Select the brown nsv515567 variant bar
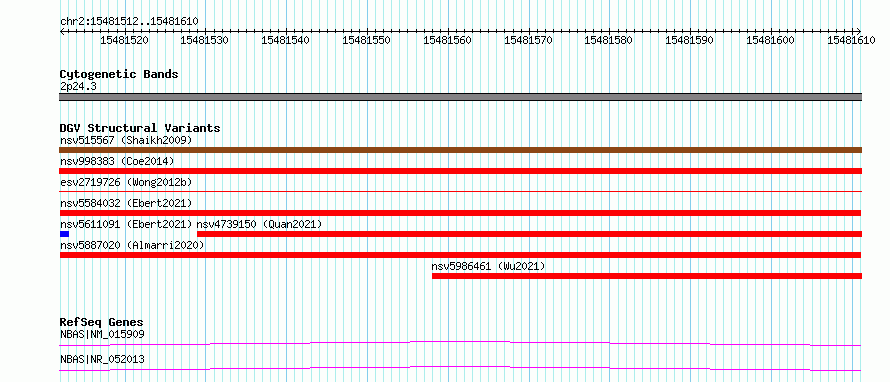The image size is (890, 382). [460, 150]
